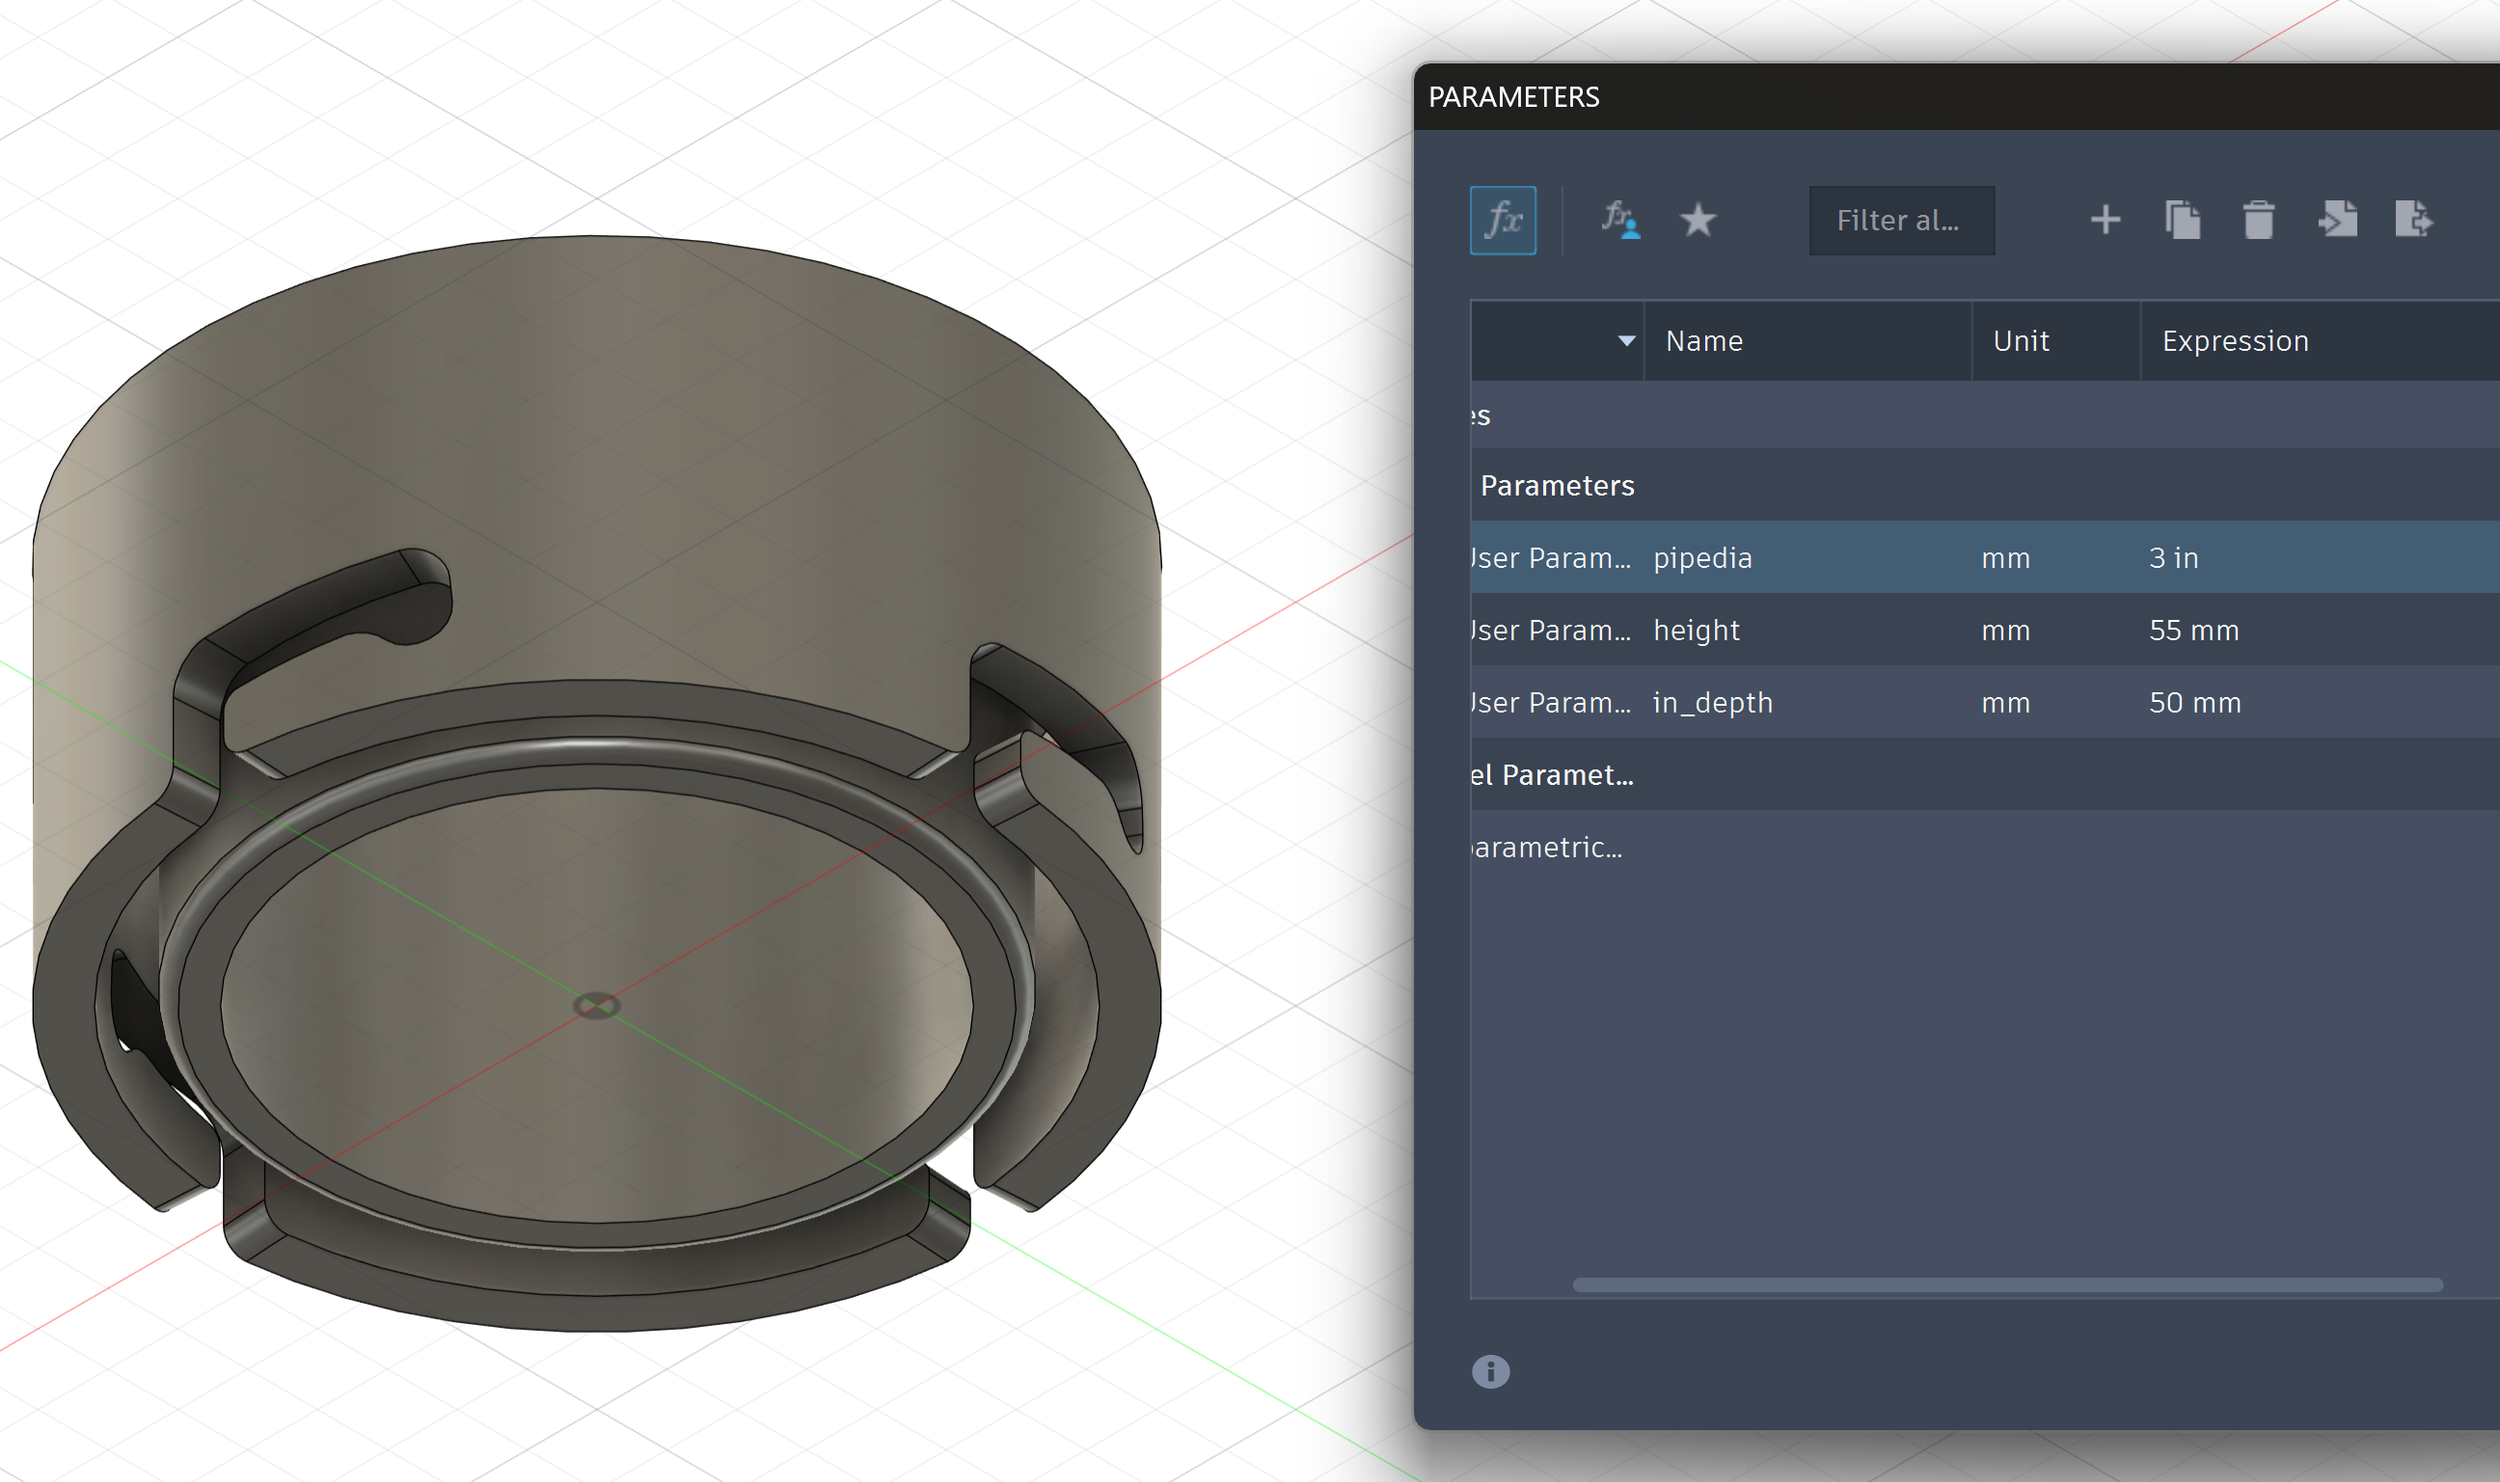Select the pipedia parameter row
This screenshot has height=1482, width=2500.
[1702, 558]
